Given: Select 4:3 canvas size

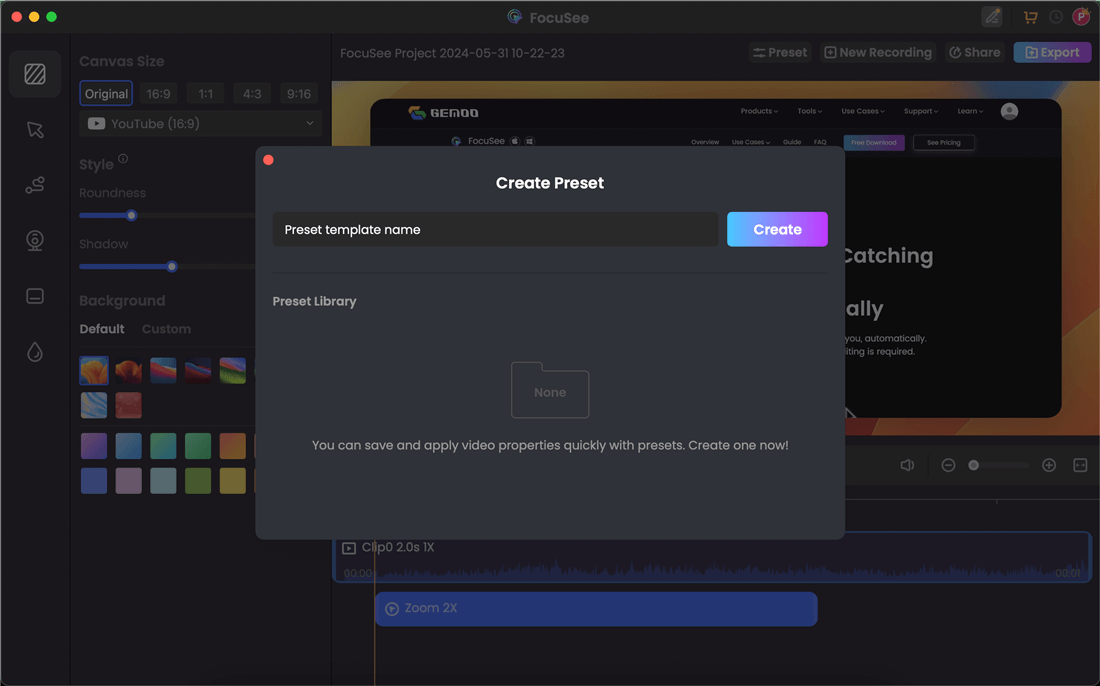Looking at the screenshot, I should click(x=252, y=94).
